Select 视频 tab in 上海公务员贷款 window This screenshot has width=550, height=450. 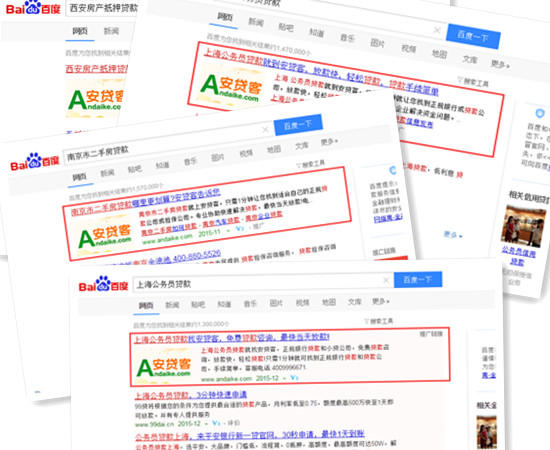[302, 302]
